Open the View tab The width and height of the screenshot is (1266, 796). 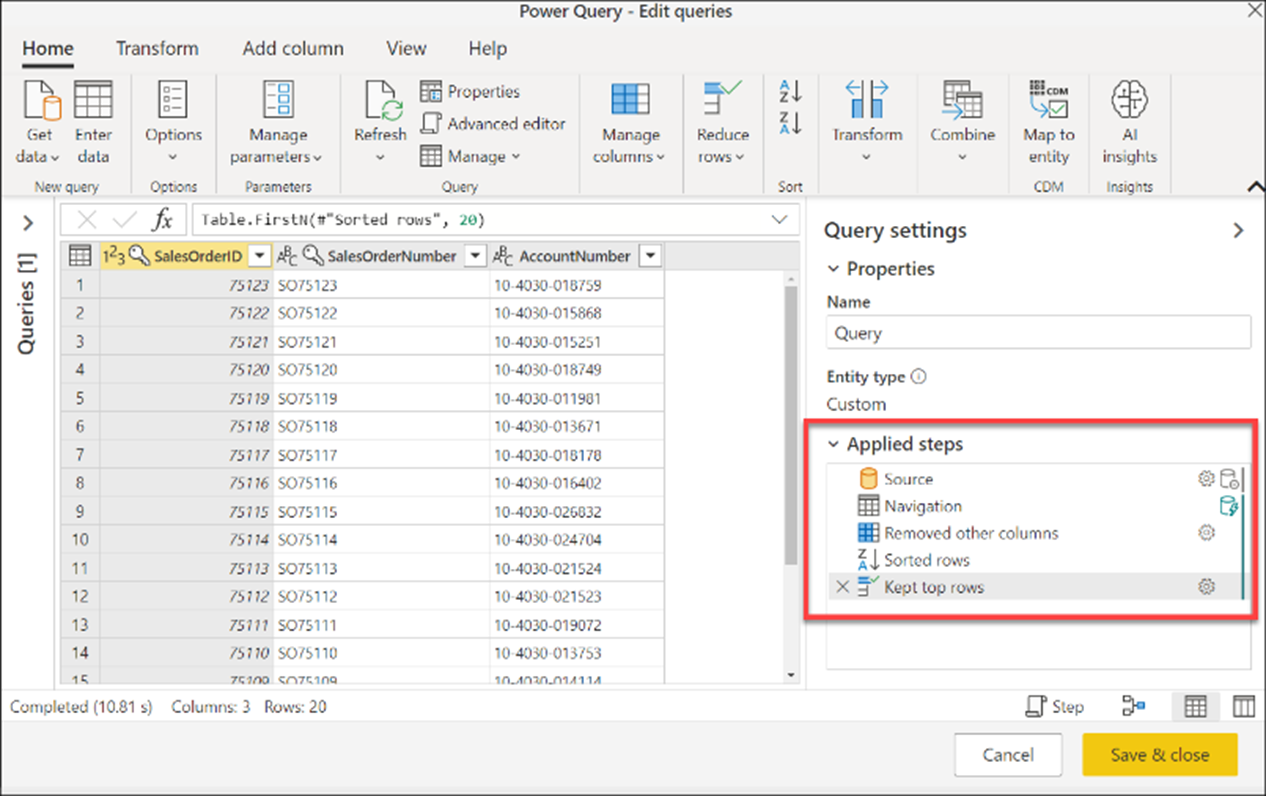pos(406,48)
